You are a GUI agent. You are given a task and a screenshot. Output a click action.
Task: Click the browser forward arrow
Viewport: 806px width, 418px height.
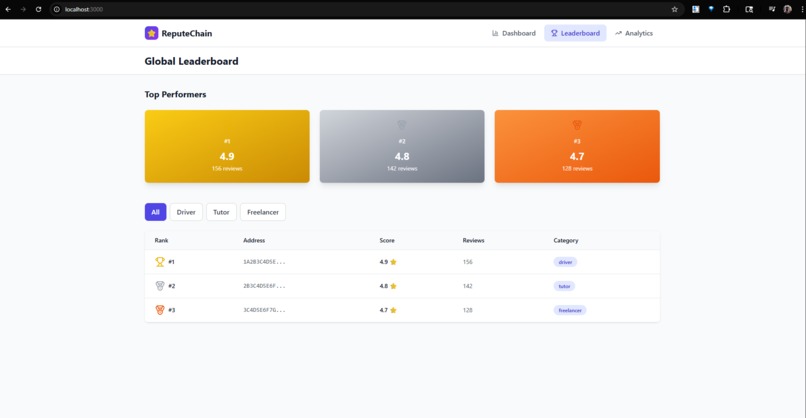click(x=23, y=9)
